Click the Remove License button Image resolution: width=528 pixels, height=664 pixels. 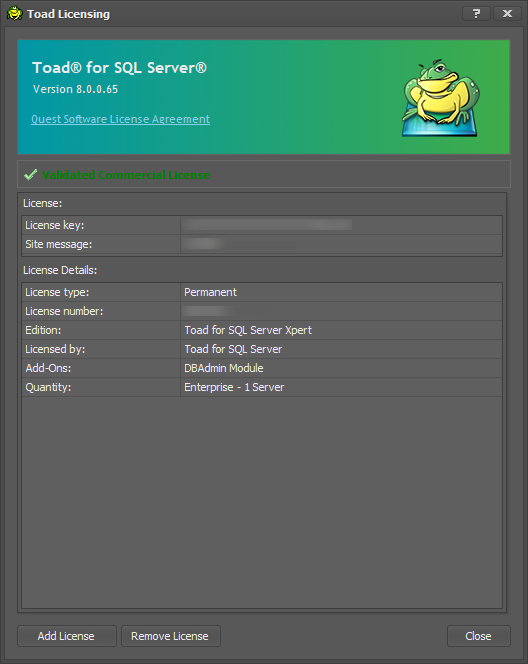point(171,636)
